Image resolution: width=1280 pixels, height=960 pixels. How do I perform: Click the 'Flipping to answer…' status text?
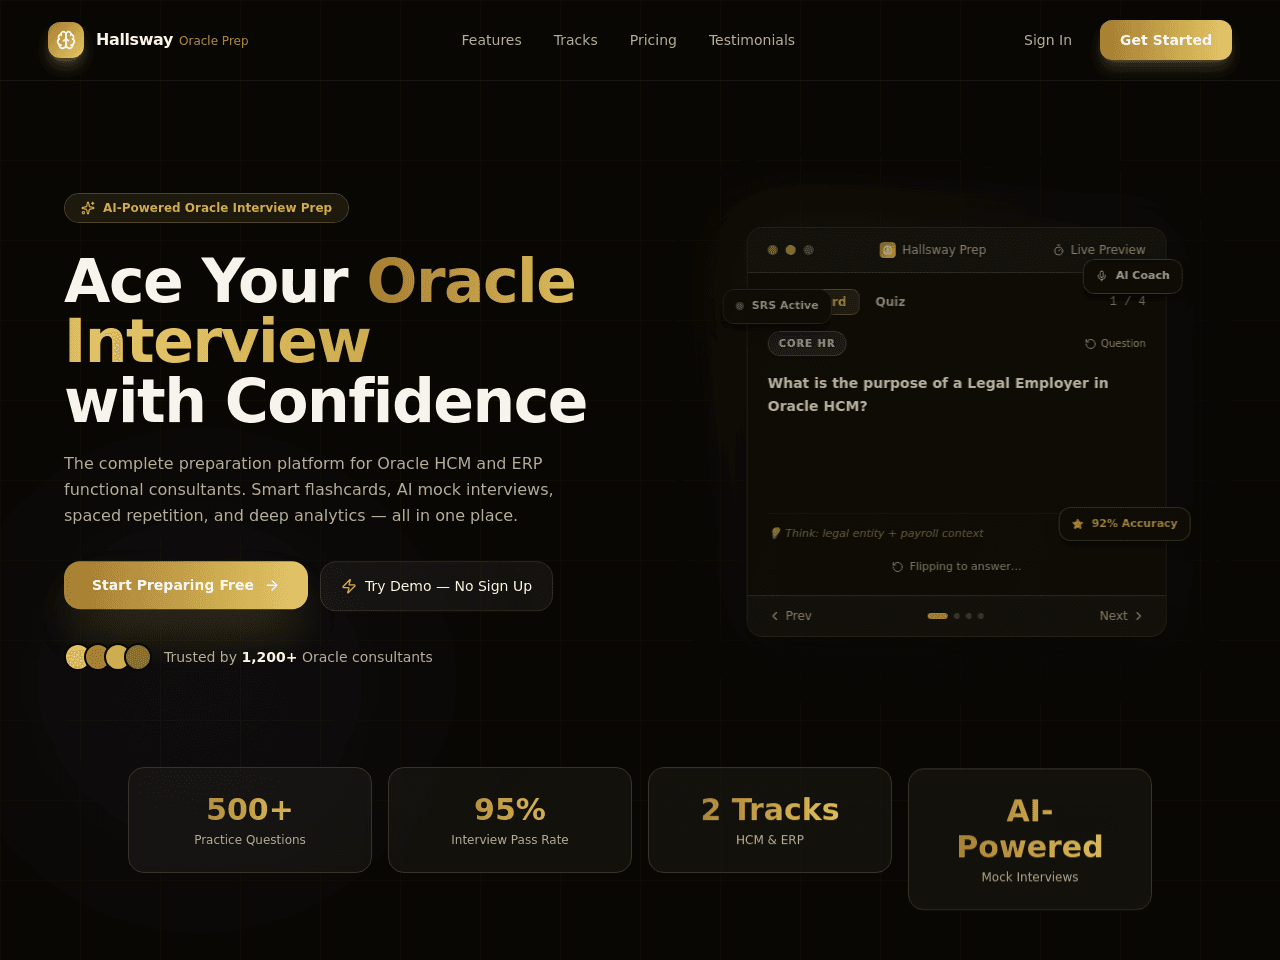tap(965, 567)
